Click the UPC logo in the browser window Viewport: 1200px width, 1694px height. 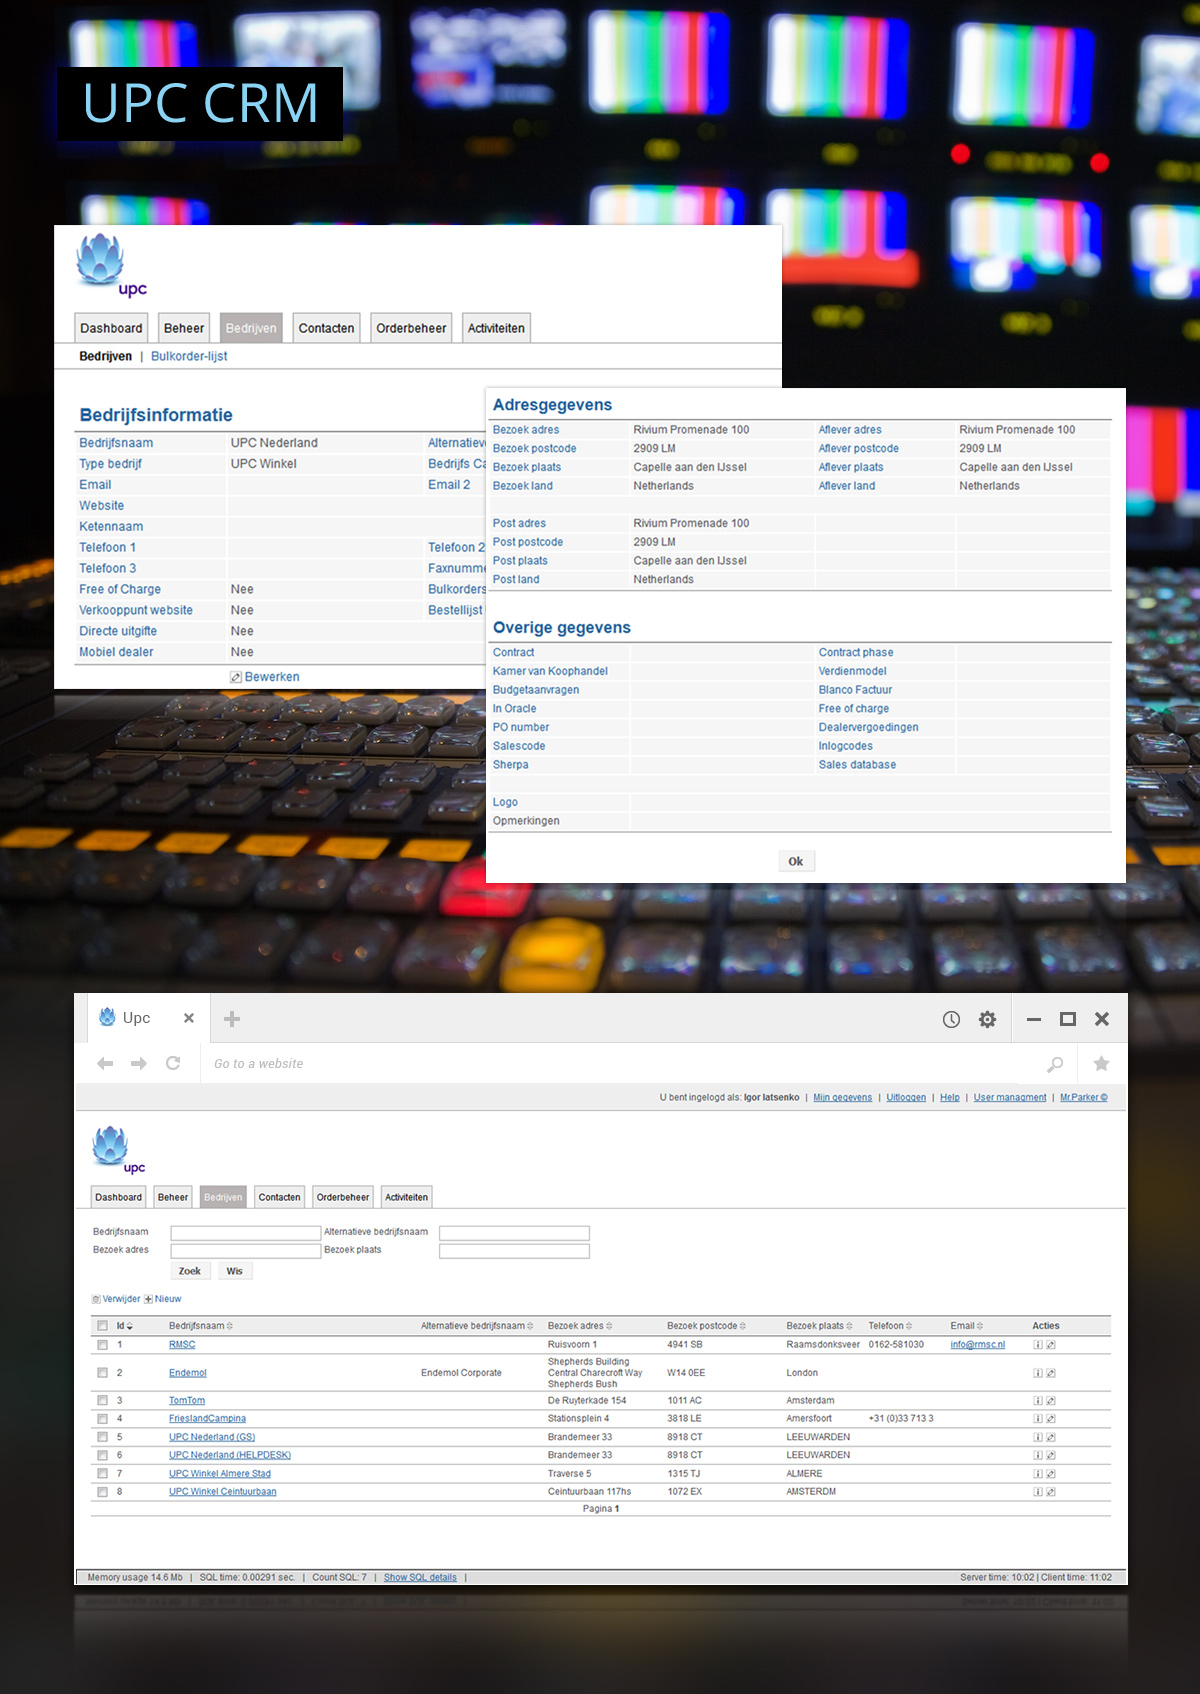118,1150
